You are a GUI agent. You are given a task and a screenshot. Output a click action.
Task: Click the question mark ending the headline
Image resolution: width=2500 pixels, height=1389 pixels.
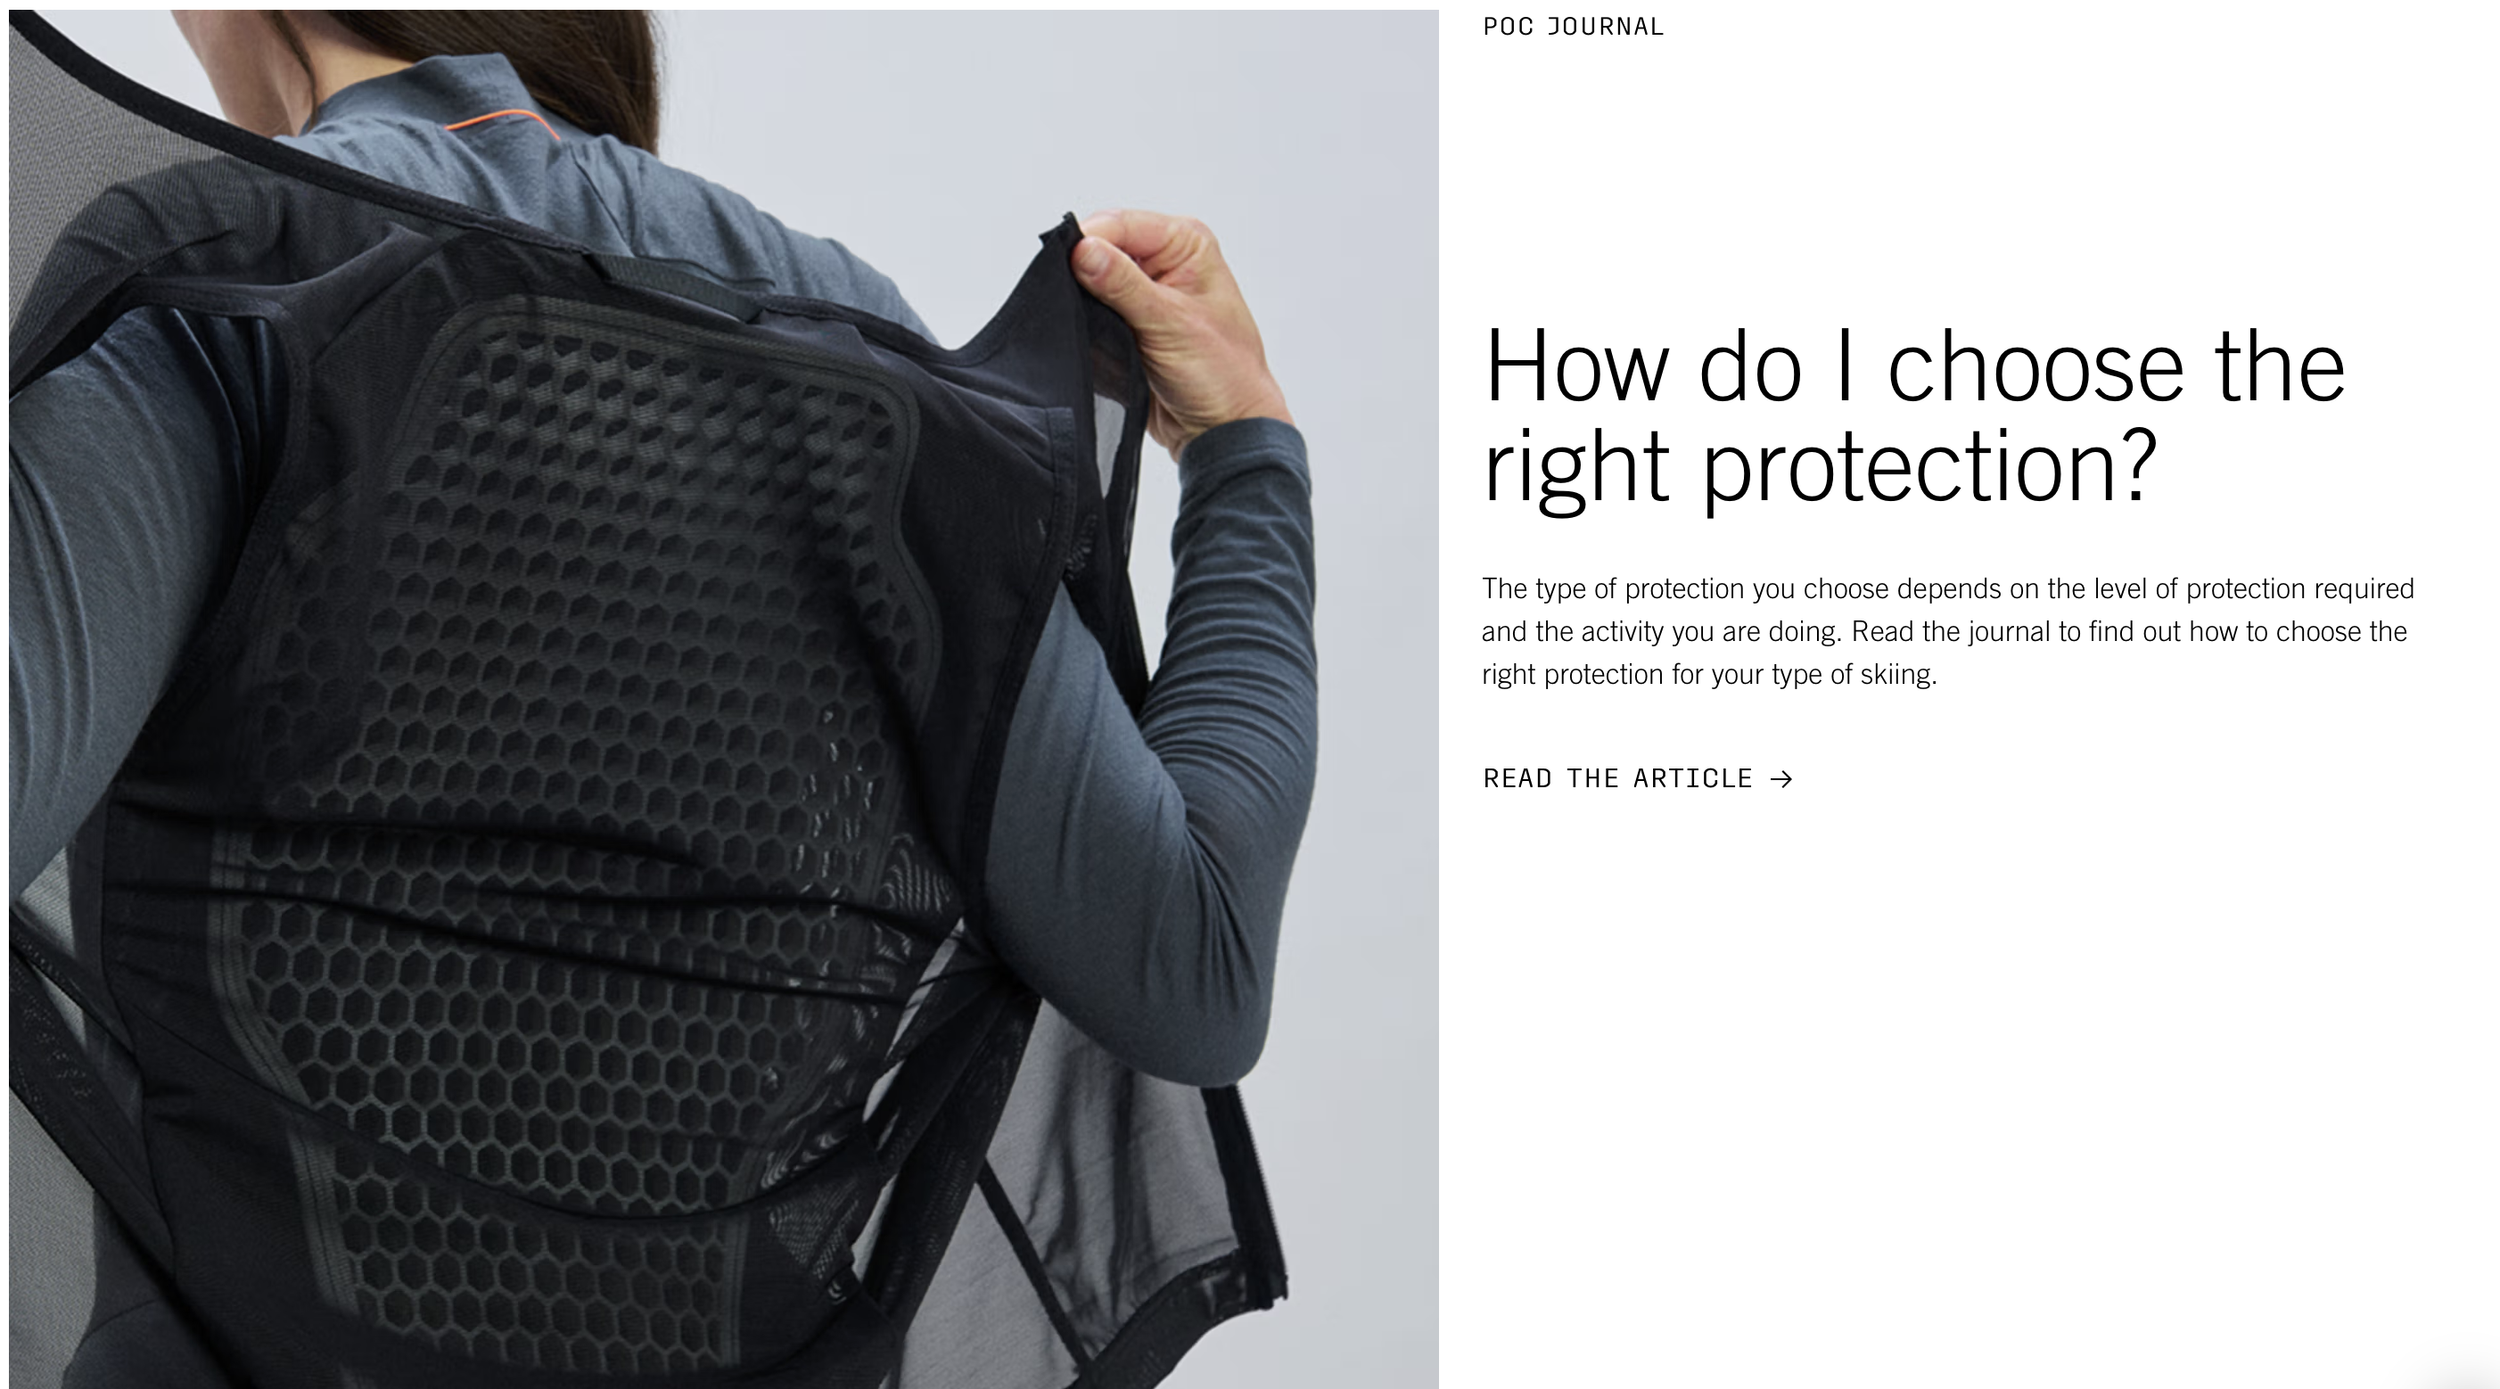(2135, 465)
